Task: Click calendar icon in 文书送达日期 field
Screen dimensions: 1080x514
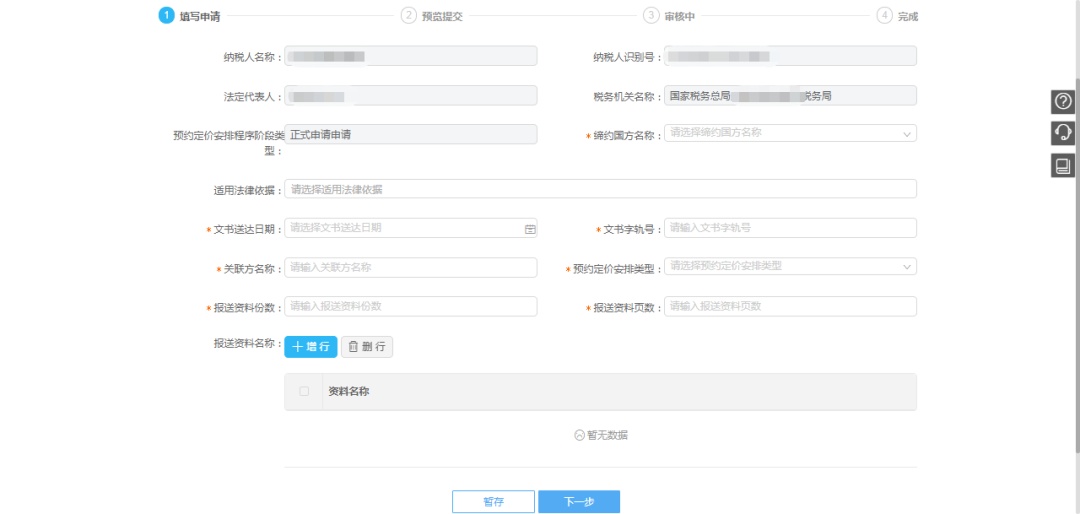Action: pos(530,229)
